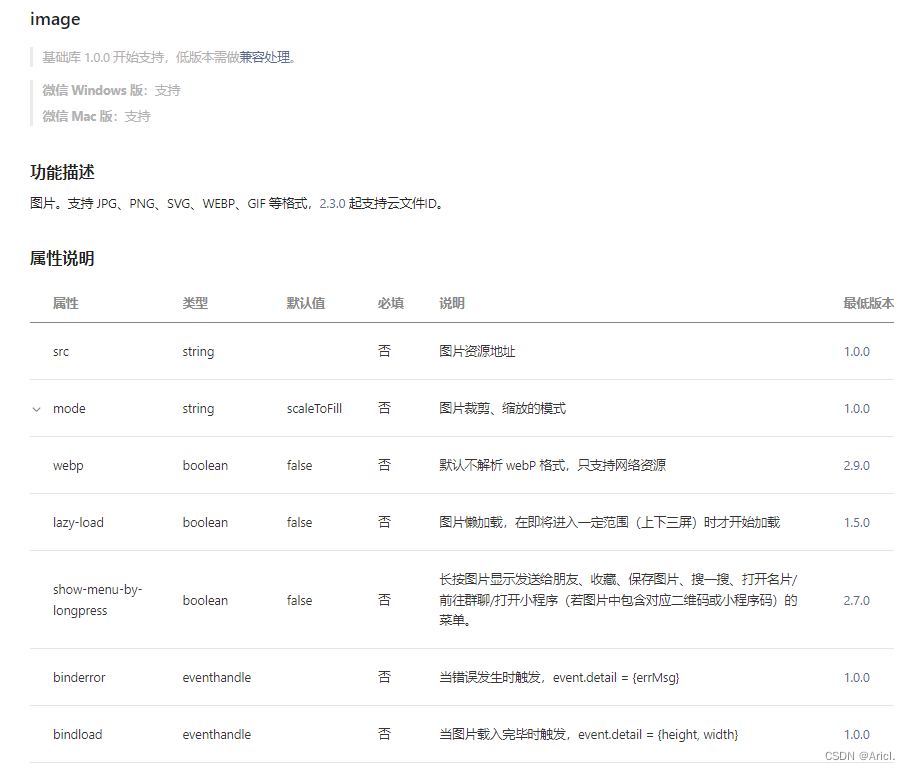Select the src attribute name
Screen dimensions: 910x770
61,352
